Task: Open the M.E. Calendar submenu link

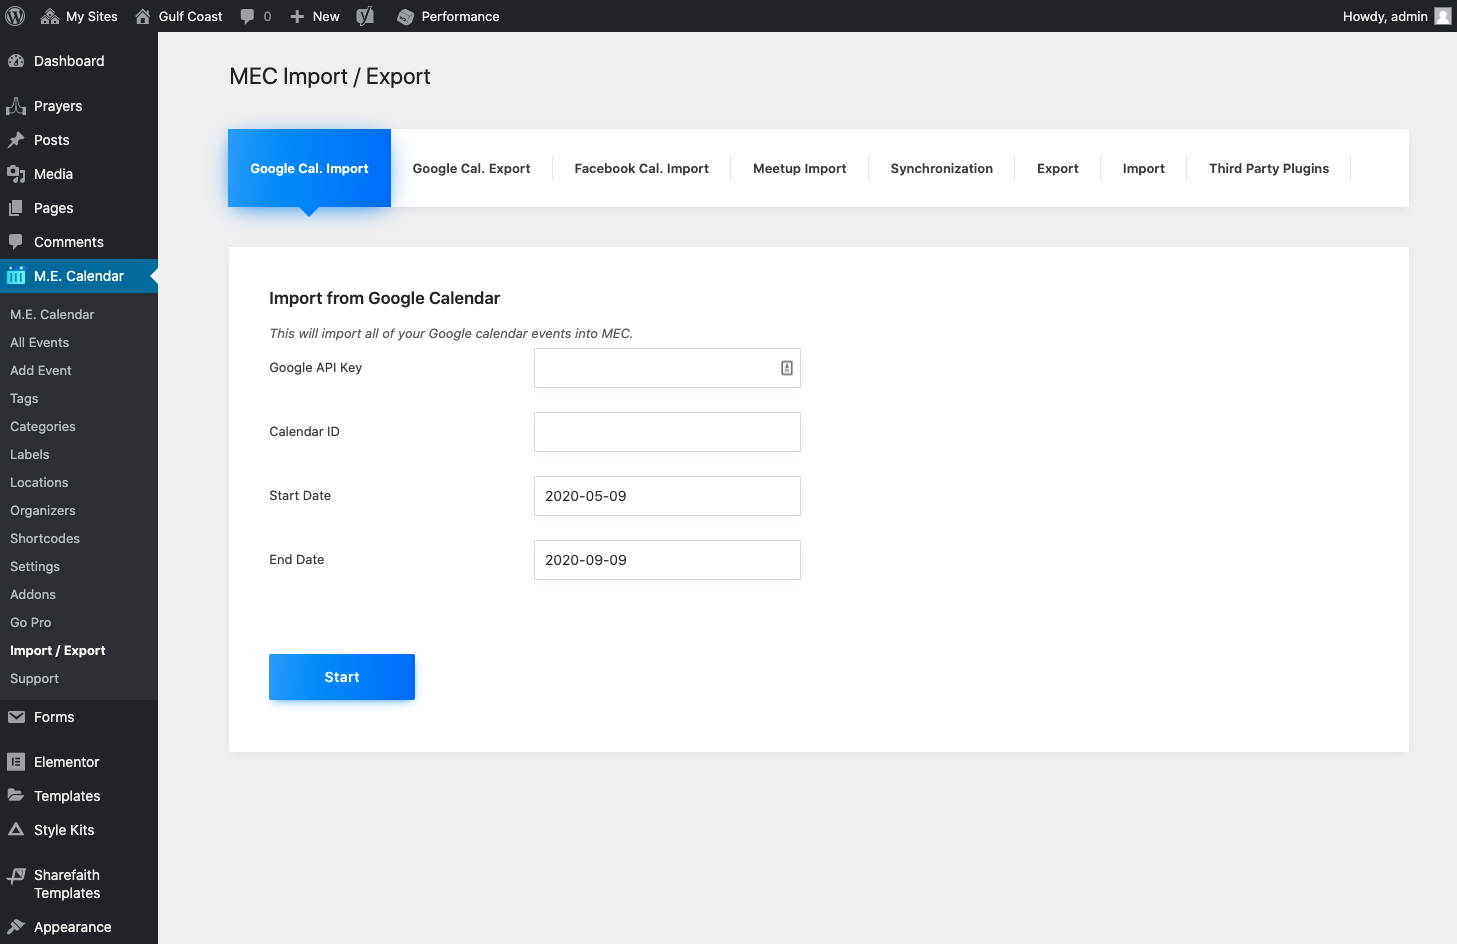Action: click(52, 314)
